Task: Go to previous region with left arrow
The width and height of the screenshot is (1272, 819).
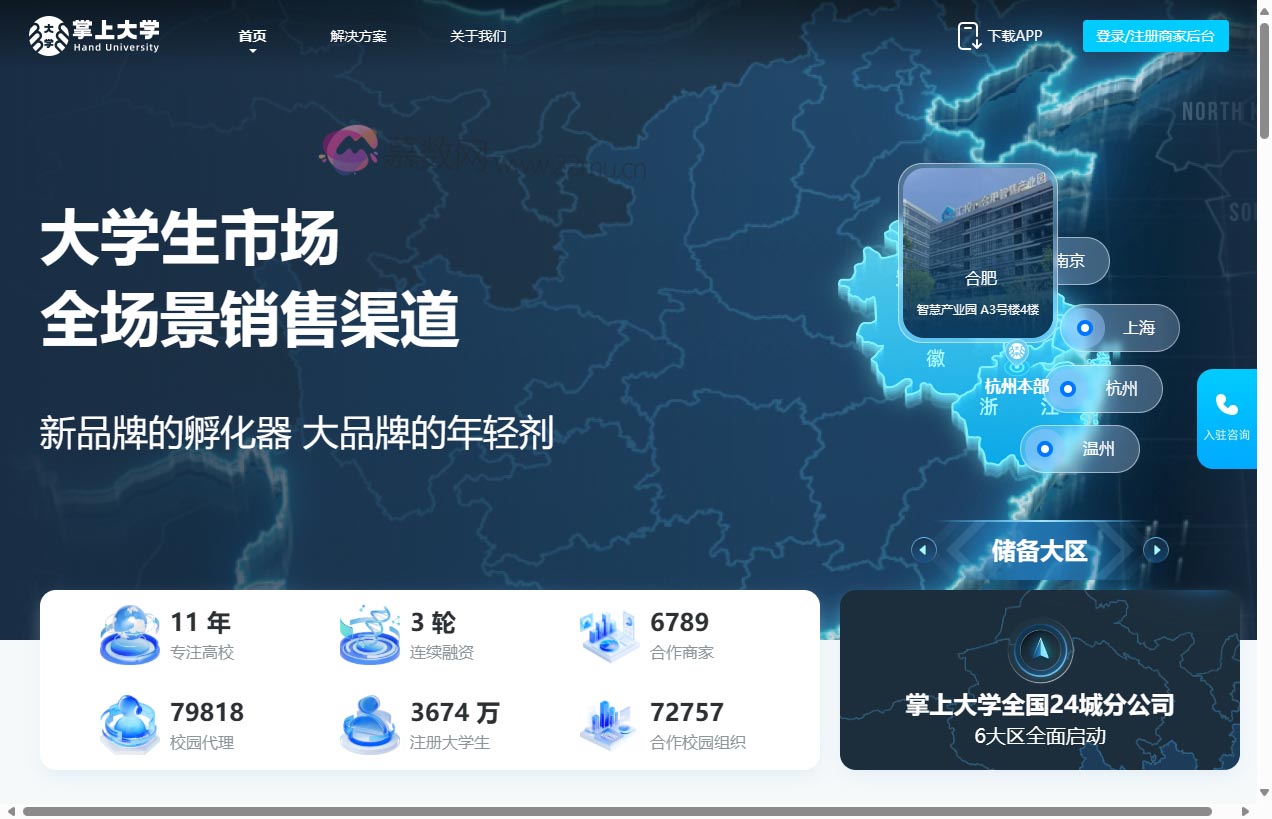Action: 924,550
